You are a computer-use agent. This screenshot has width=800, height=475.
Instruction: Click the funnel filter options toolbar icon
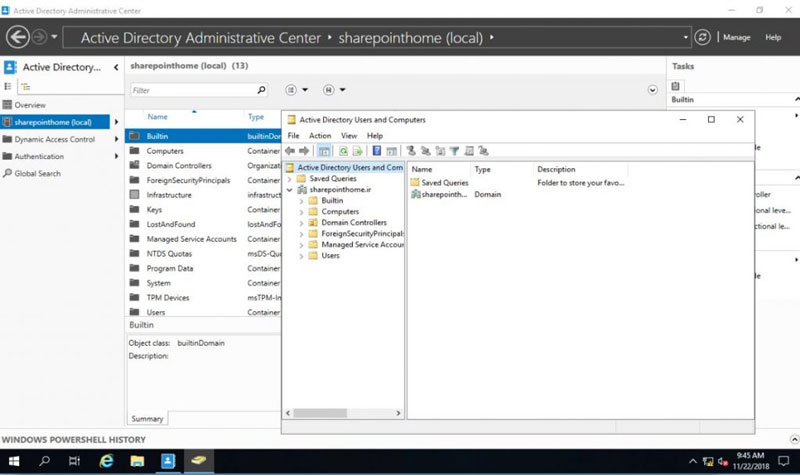pyautogui.click(x=454, y=151)
